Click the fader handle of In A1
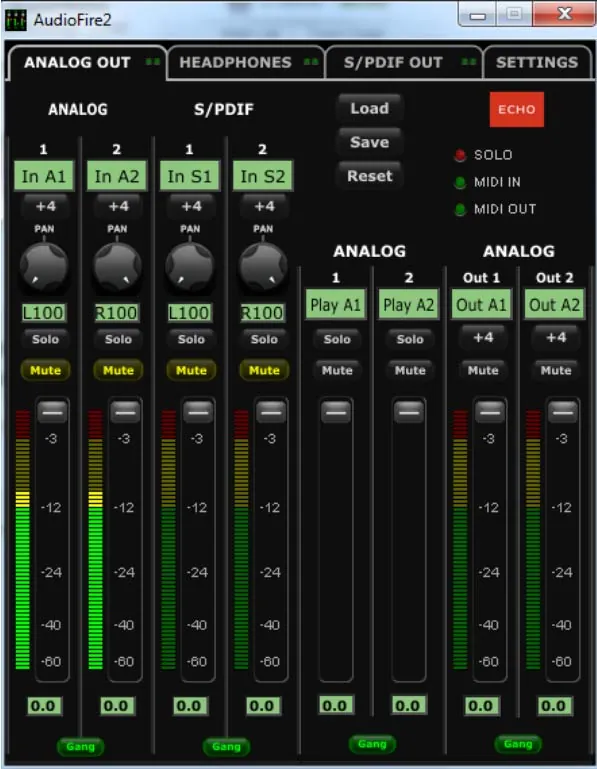Screen dimensions: 597x769 [x=52, y=412]
